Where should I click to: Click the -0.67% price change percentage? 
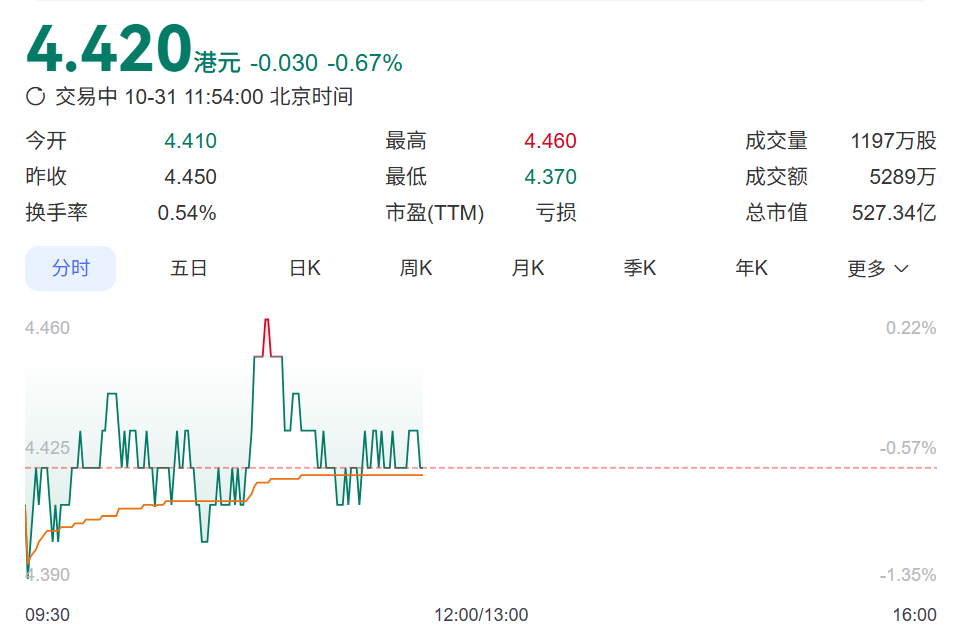click(x=365, y=63)
